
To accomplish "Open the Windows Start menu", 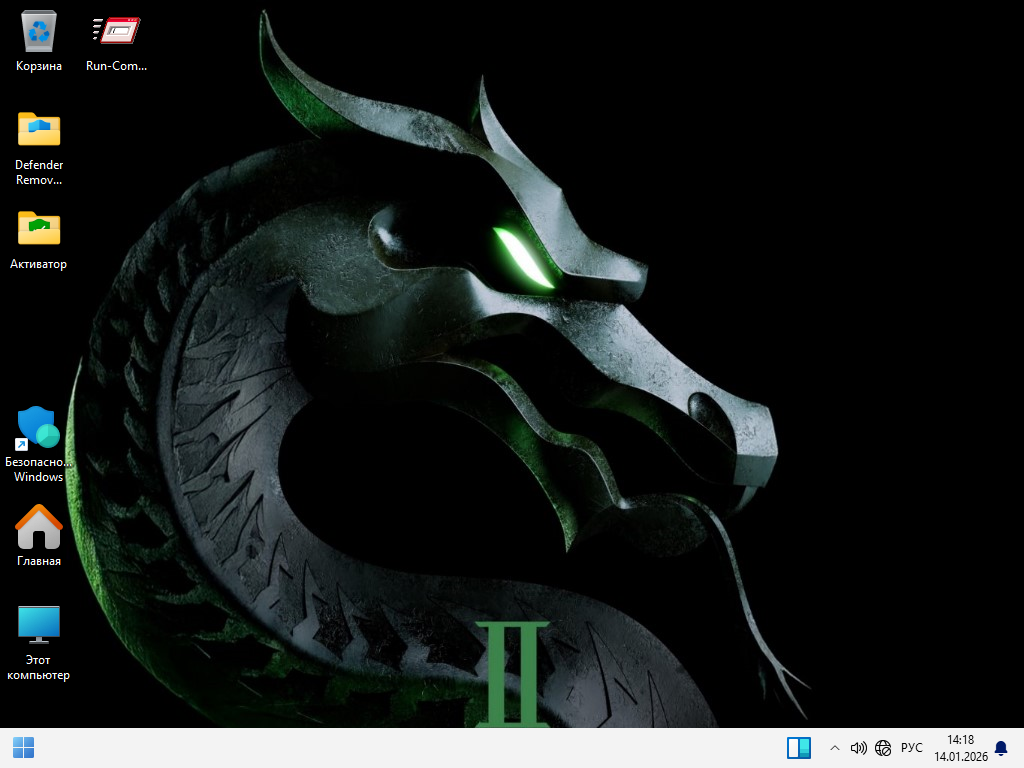I will point(24,748).
